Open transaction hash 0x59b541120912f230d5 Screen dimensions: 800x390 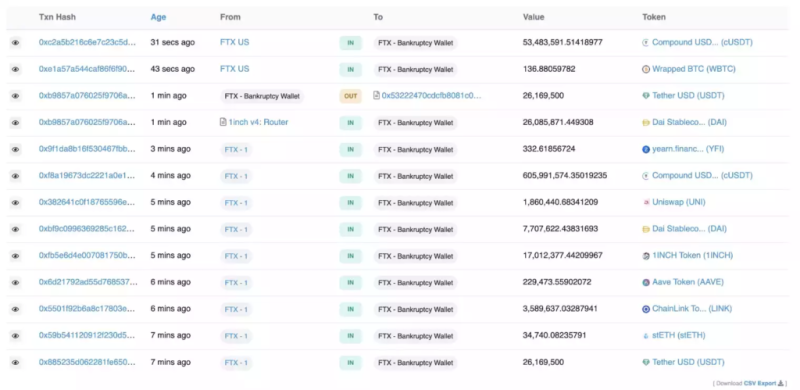click(x=87, y=335)
